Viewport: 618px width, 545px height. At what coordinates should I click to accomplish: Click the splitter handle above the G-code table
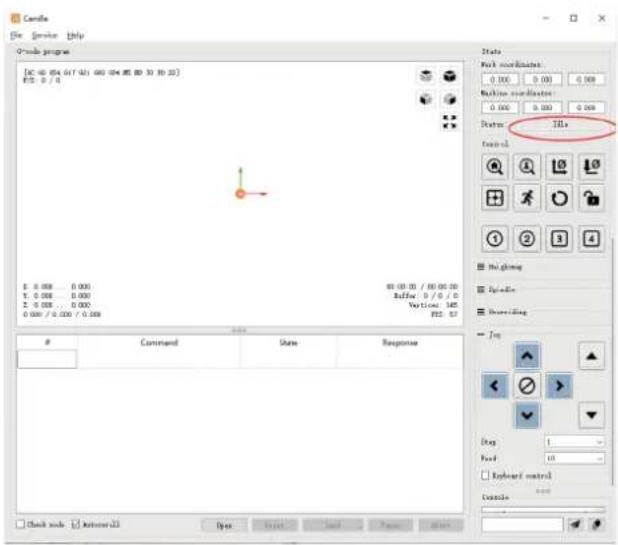click(x=239, y=330)
